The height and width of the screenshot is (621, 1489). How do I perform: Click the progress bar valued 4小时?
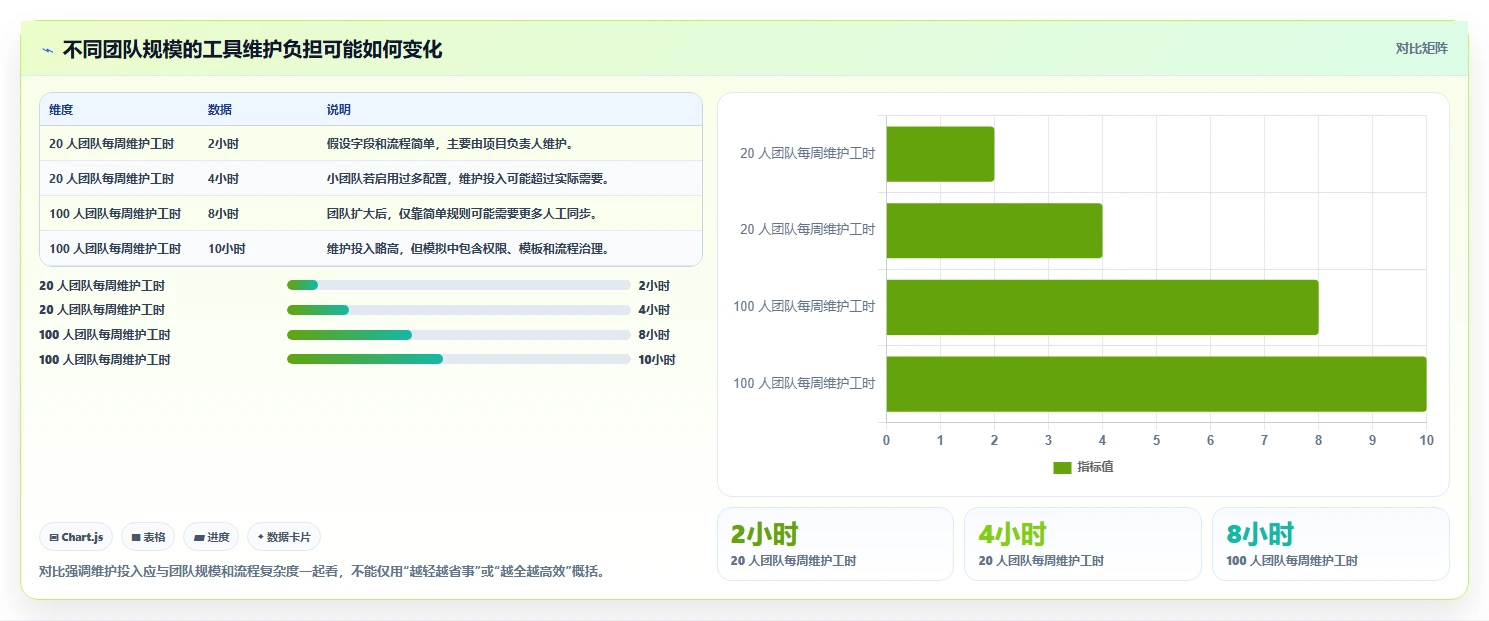459,310
